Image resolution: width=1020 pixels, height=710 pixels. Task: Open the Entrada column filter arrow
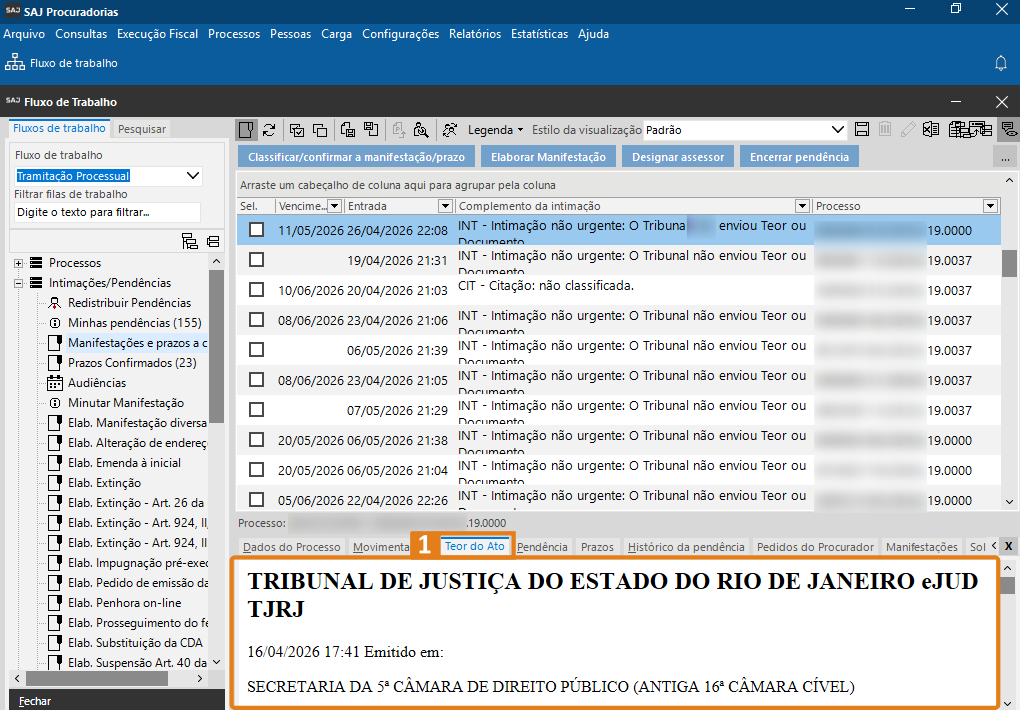click(445, 206)
